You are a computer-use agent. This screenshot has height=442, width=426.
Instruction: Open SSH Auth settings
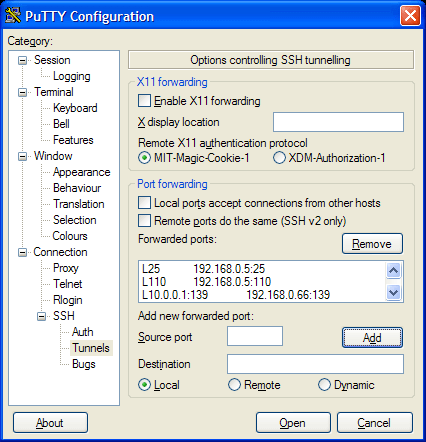(x=83, y=332)
